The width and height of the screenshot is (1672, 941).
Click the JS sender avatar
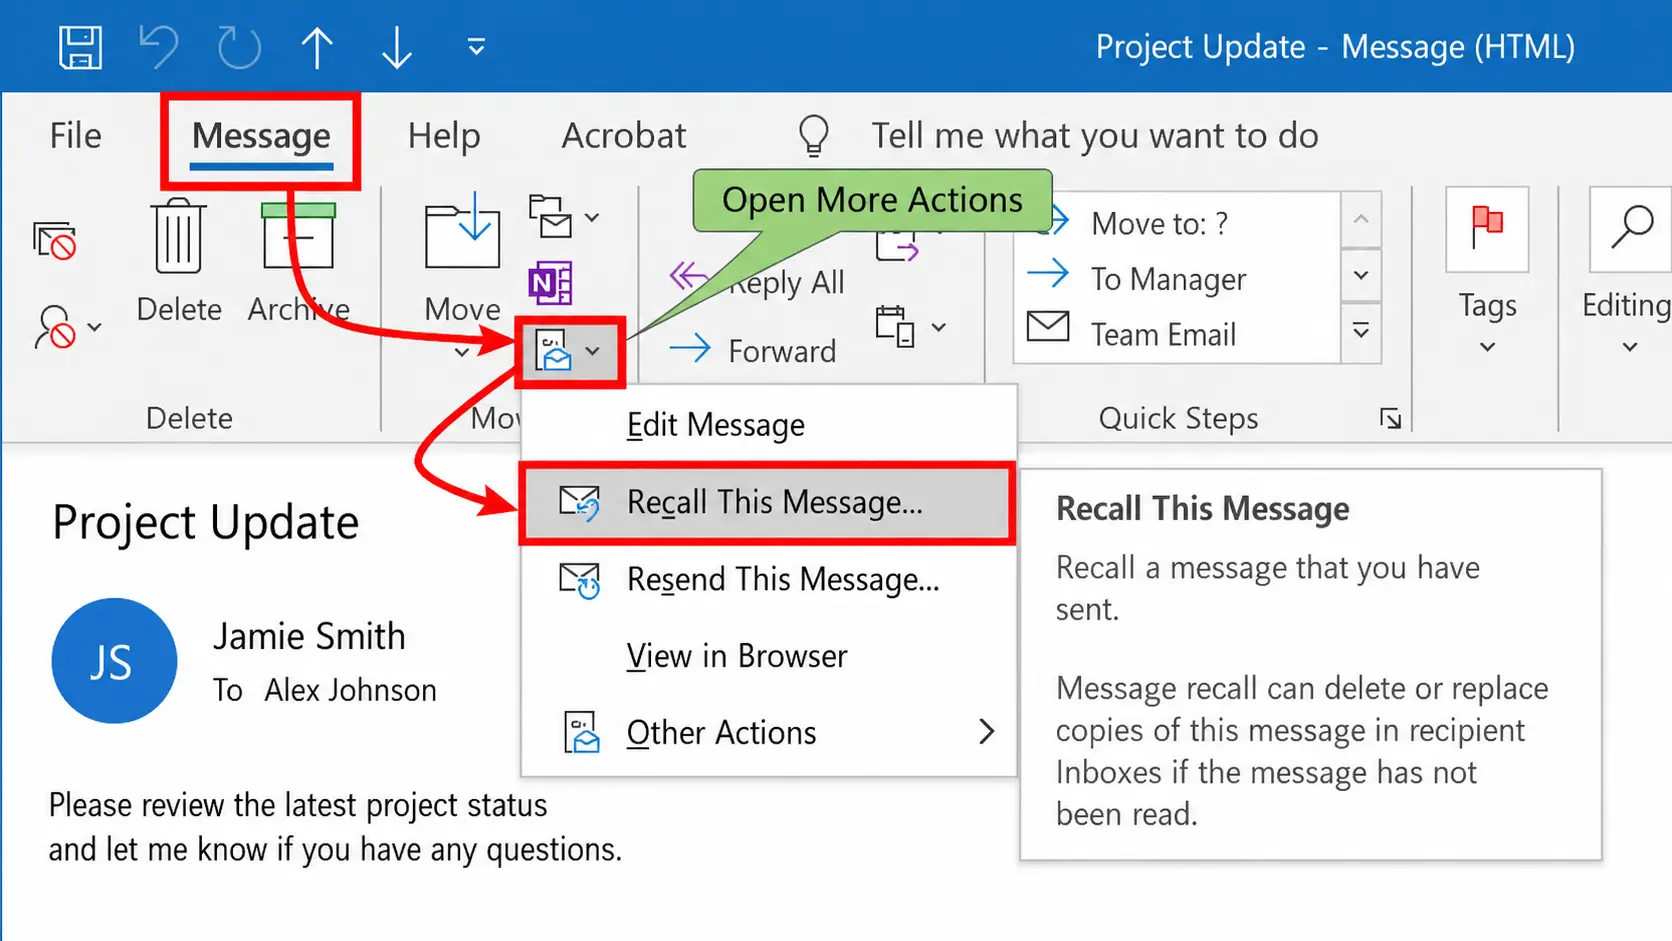114,661
